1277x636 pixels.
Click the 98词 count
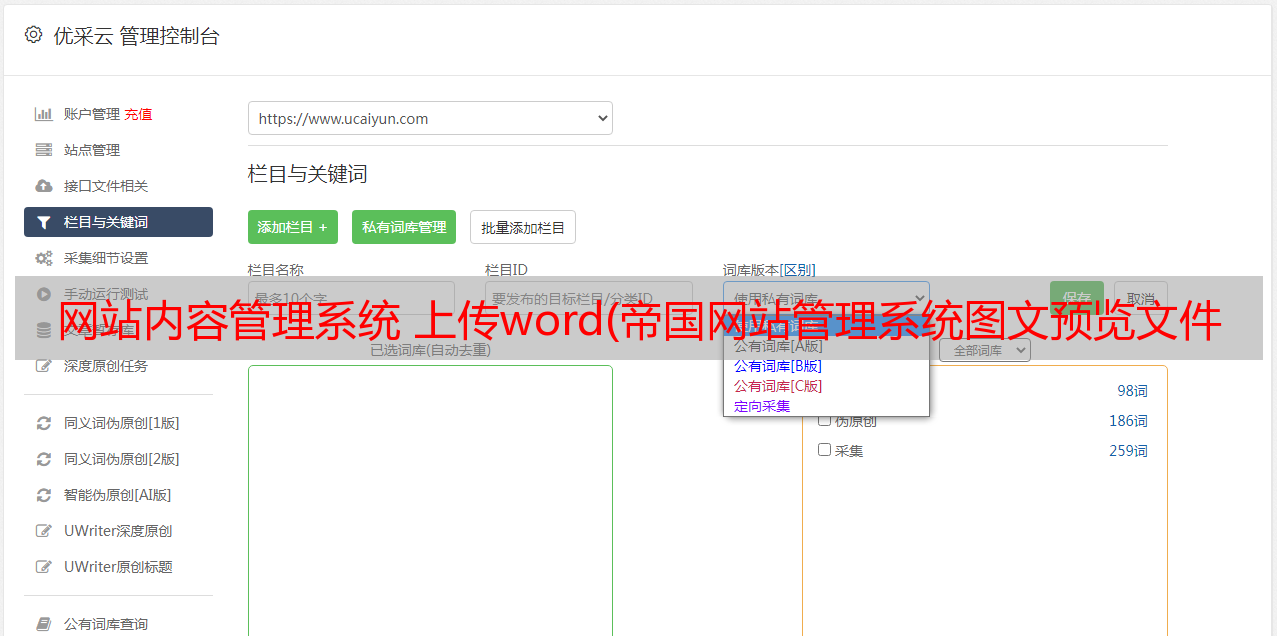point(1132,391)
